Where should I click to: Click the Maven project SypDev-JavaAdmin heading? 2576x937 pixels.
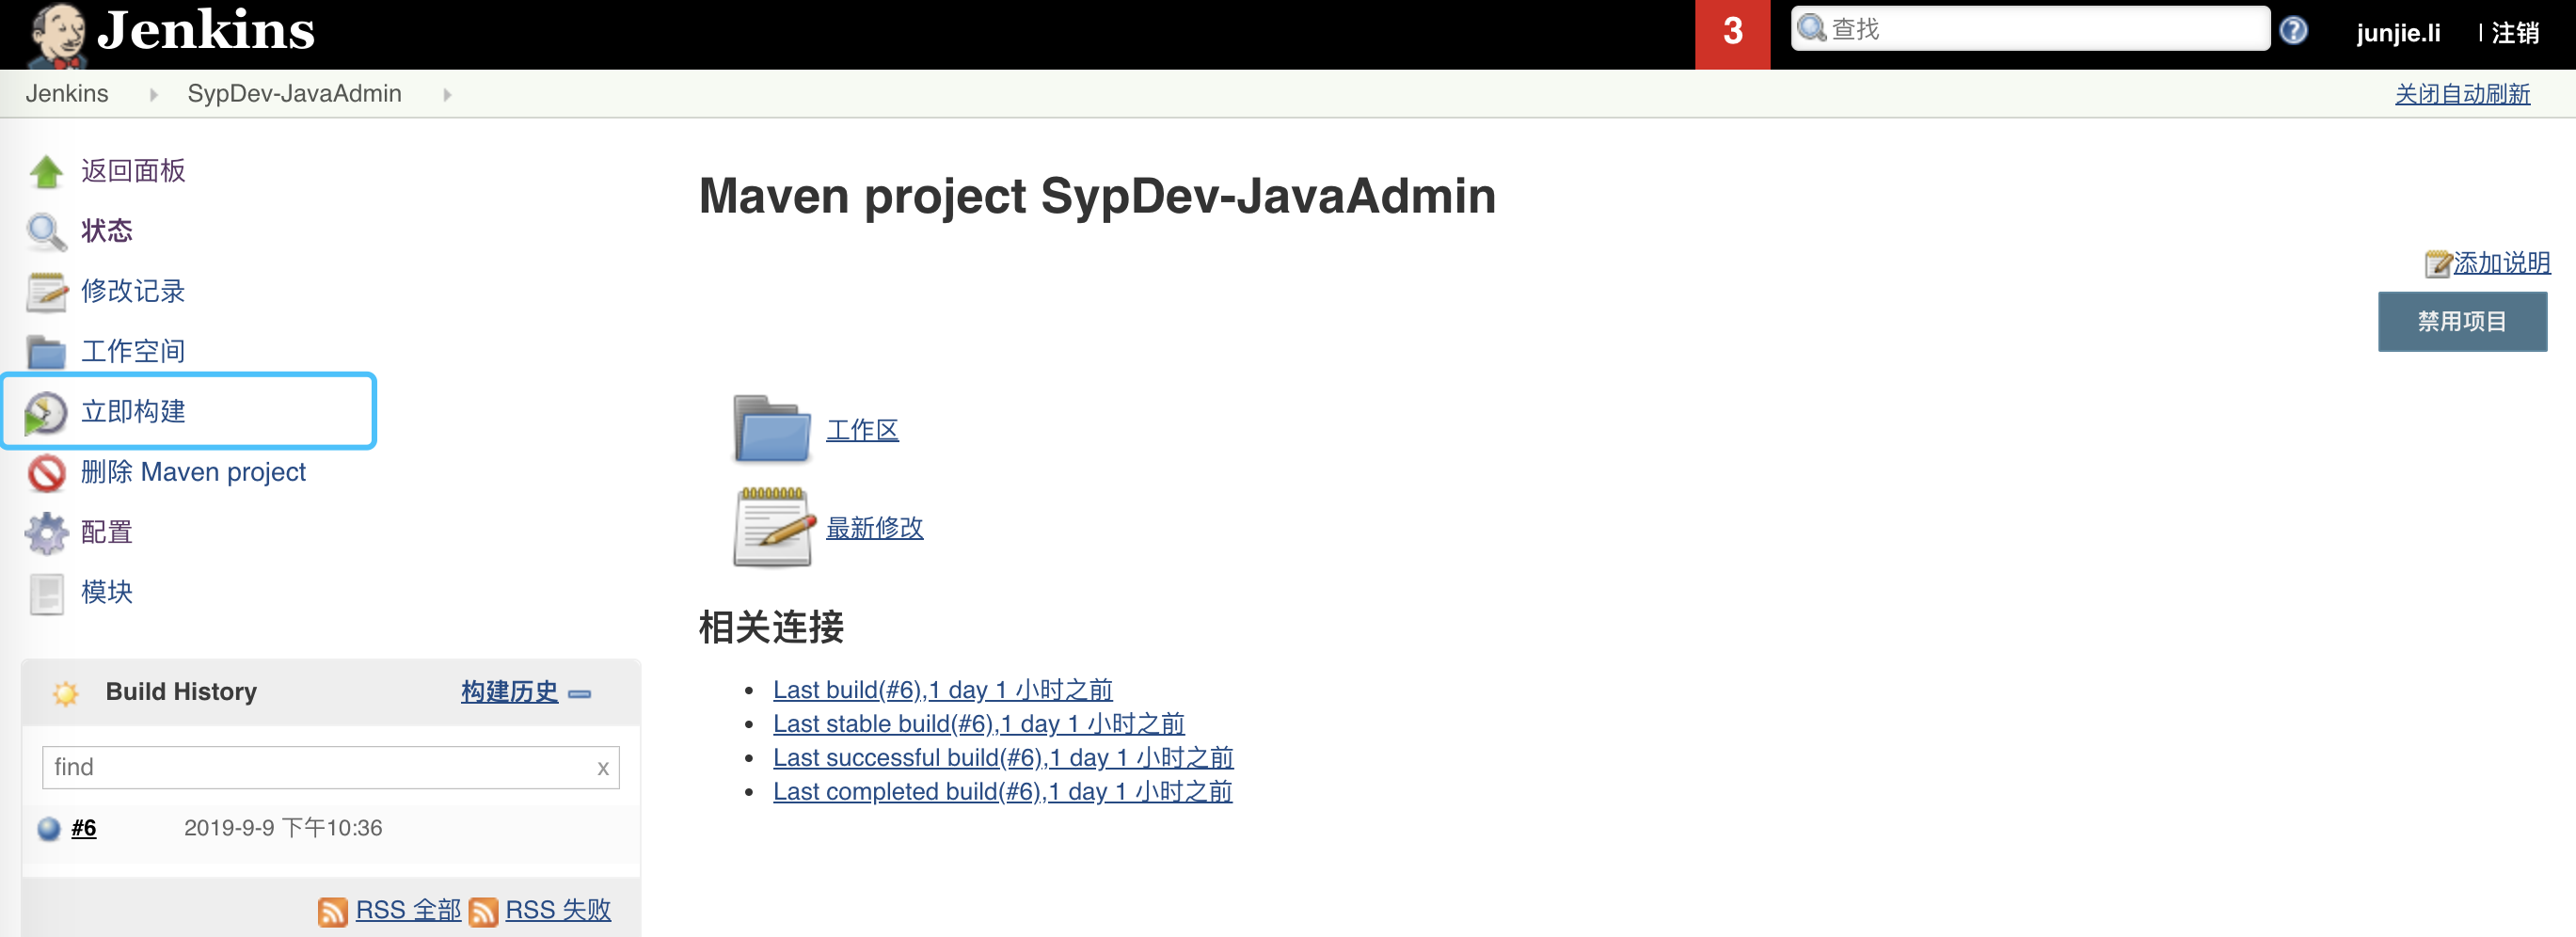[1097, 196]
